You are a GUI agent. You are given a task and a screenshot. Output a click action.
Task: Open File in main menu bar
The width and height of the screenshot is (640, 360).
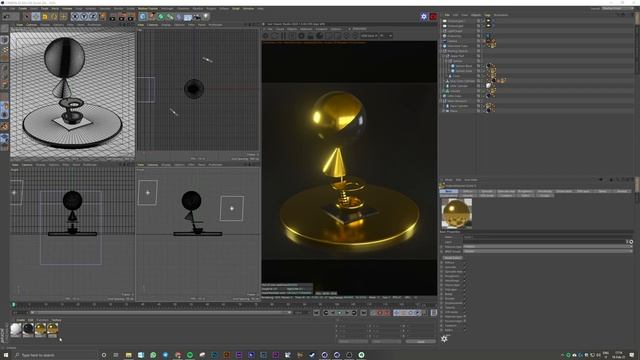click(4, 8)
